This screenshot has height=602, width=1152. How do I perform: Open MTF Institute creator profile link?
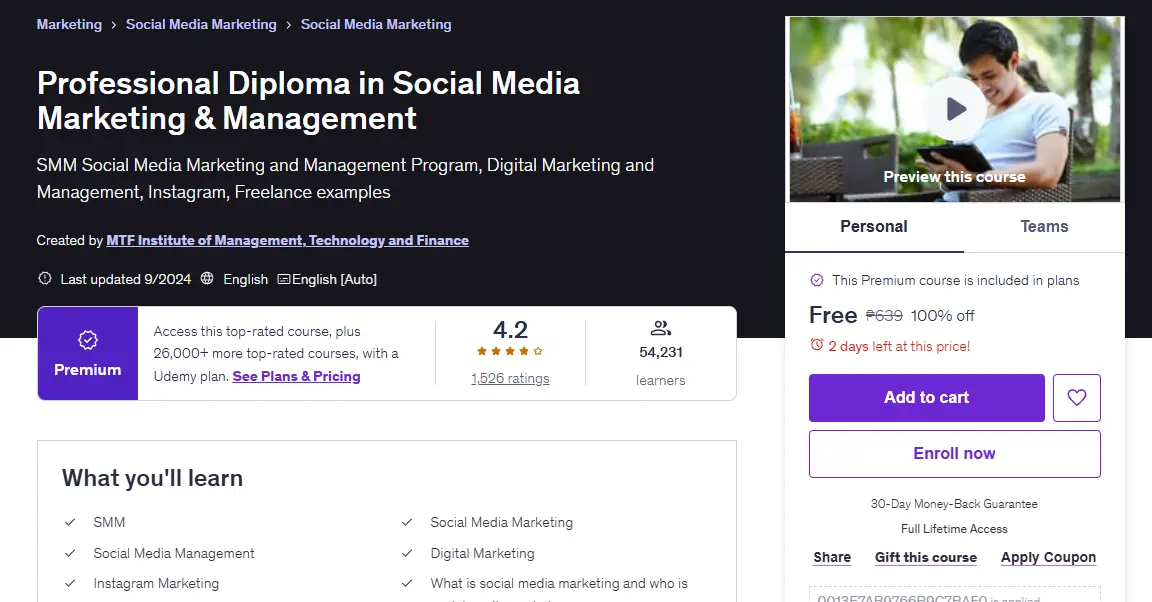pyautogui.click(x=287, y=240)
